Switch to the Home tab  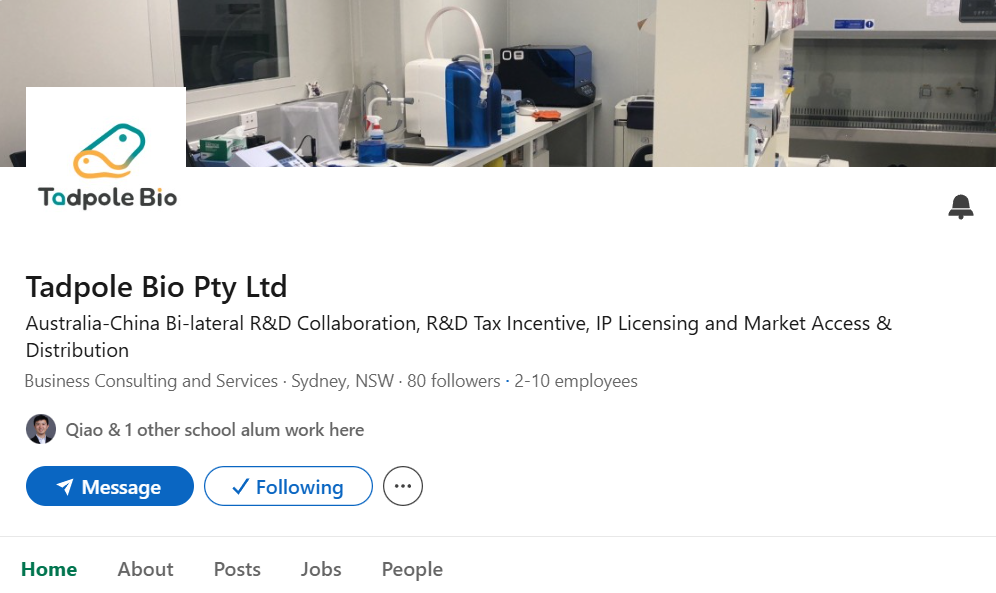49,569
